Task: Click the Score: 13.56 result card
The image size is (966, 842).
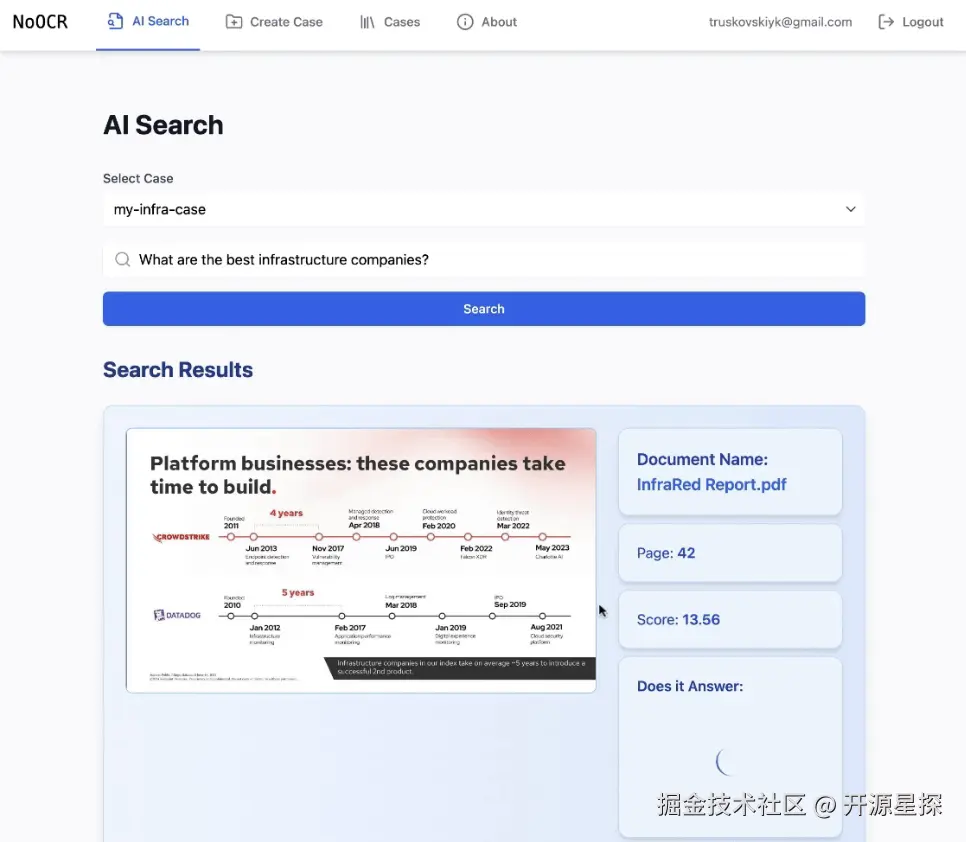Action: click(x=730, y=620)
